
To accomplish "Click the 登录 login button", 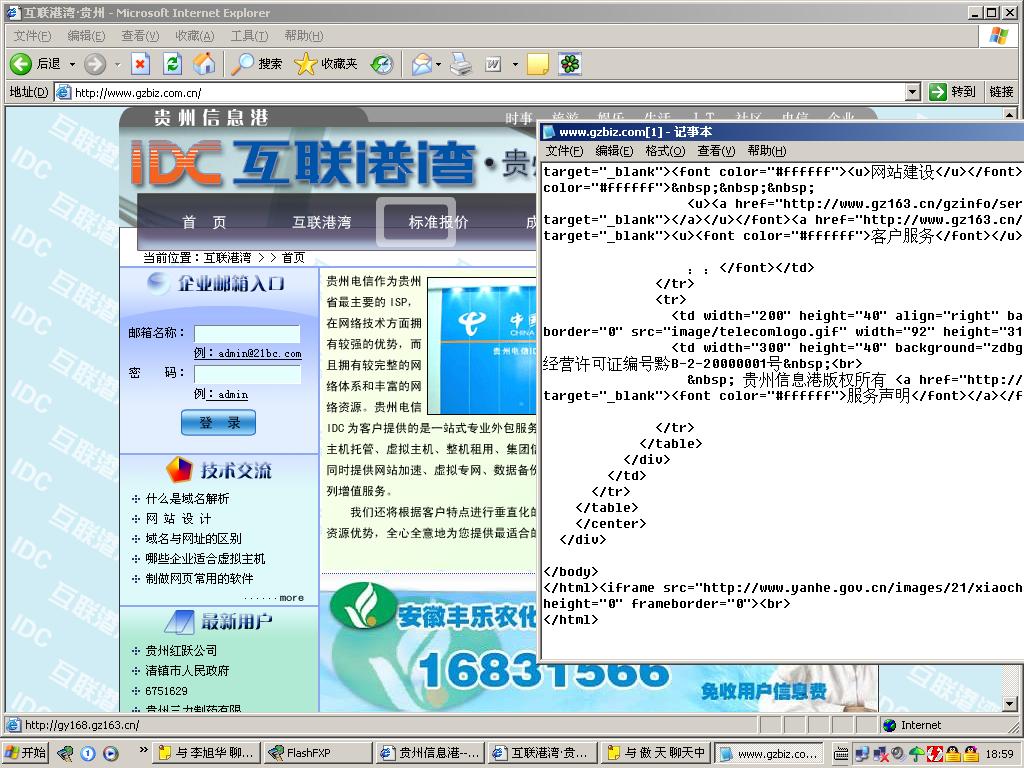I will pos(218,423).
